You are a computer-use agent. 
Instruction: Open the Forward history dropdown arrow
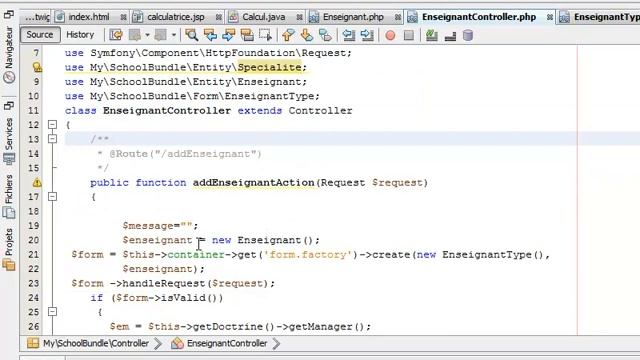coord(174,35)
